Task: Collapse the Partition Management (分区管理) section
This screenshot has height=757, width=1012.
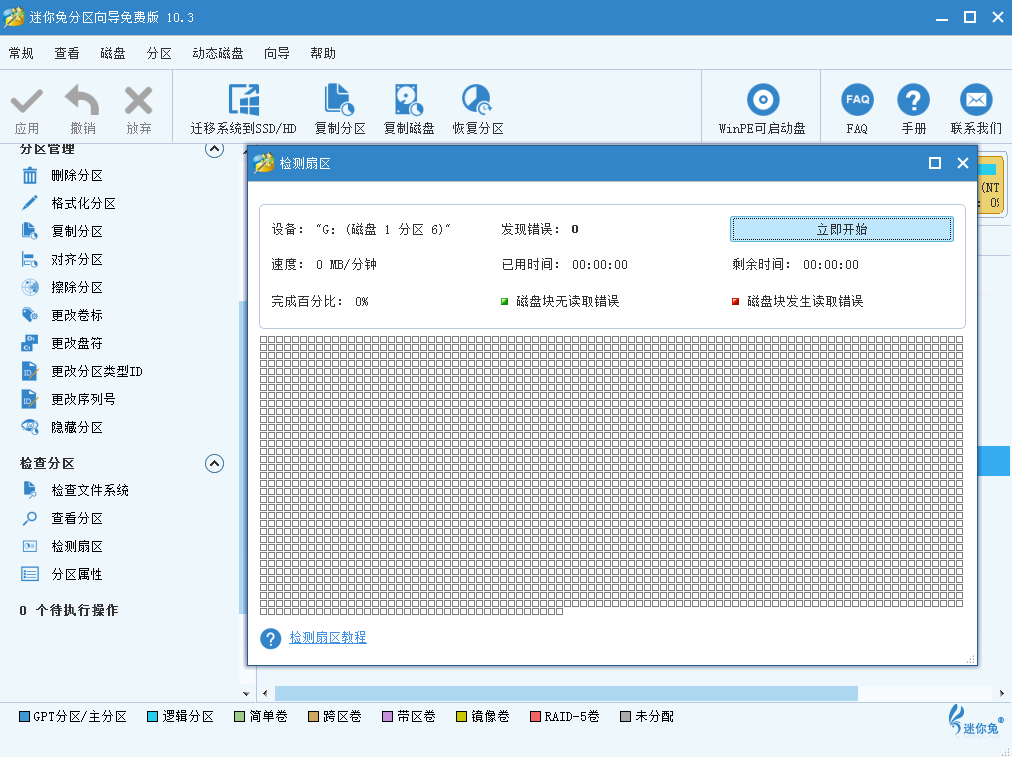Action: point(214,149)
